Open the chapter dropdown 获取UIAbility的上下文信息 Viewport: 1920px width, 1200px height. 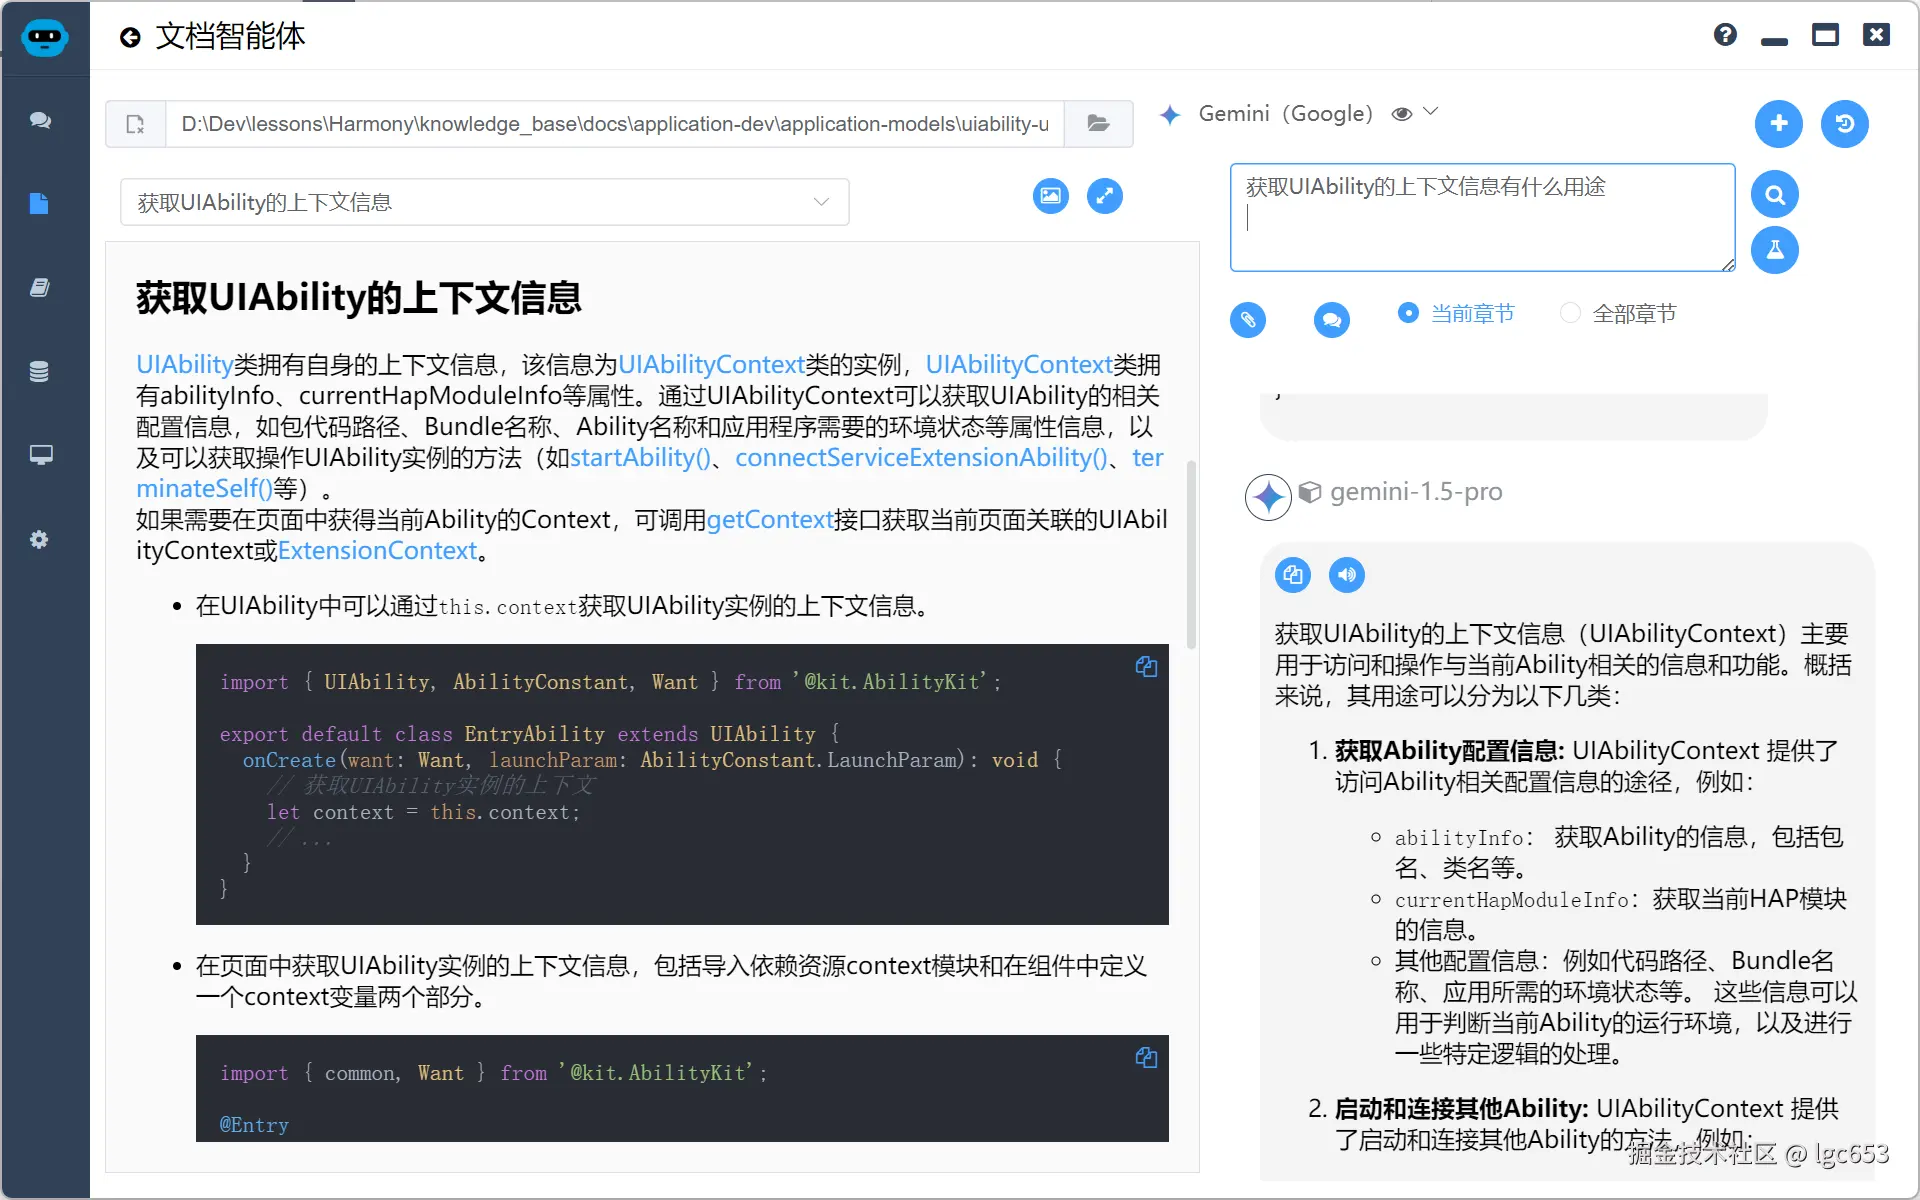pos(484,202)
